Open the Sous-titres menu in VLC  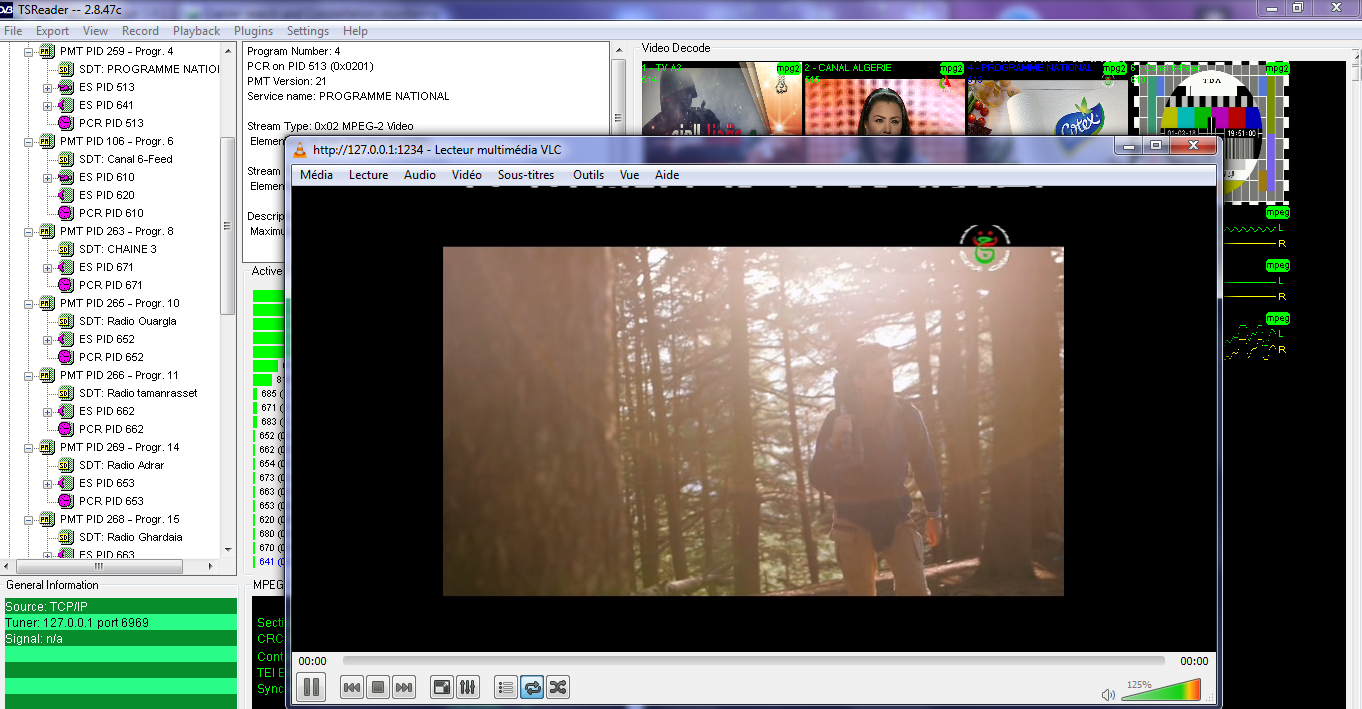point(525,175)
